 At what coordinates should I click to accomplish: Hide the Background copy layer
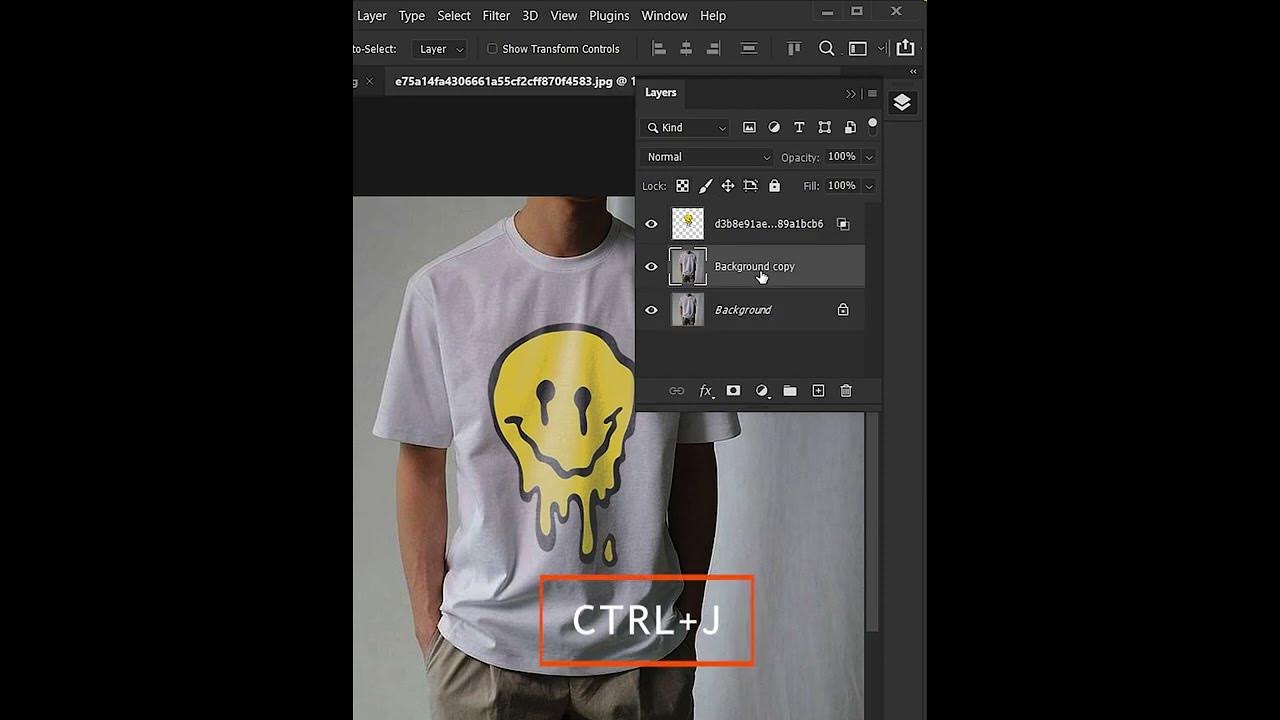[651, 267]
